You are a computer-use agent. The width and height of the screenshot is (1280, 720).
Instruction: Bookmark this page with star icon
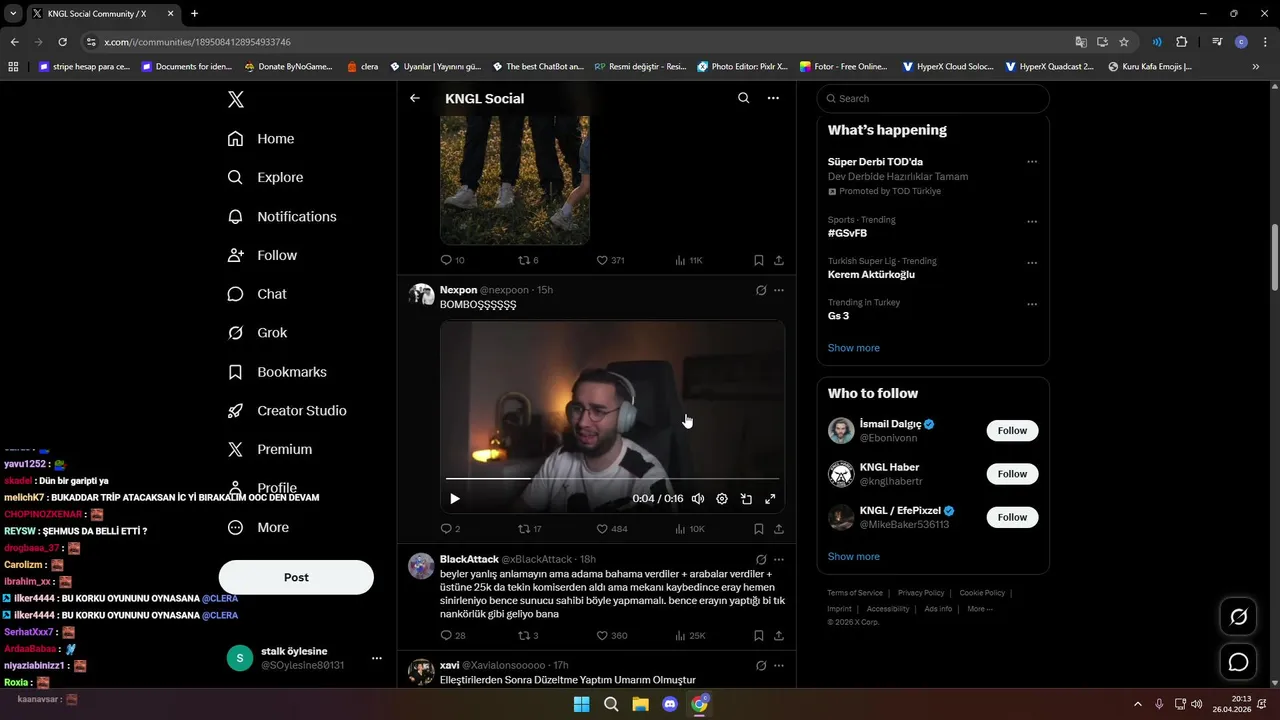[x=1124, y=42]
